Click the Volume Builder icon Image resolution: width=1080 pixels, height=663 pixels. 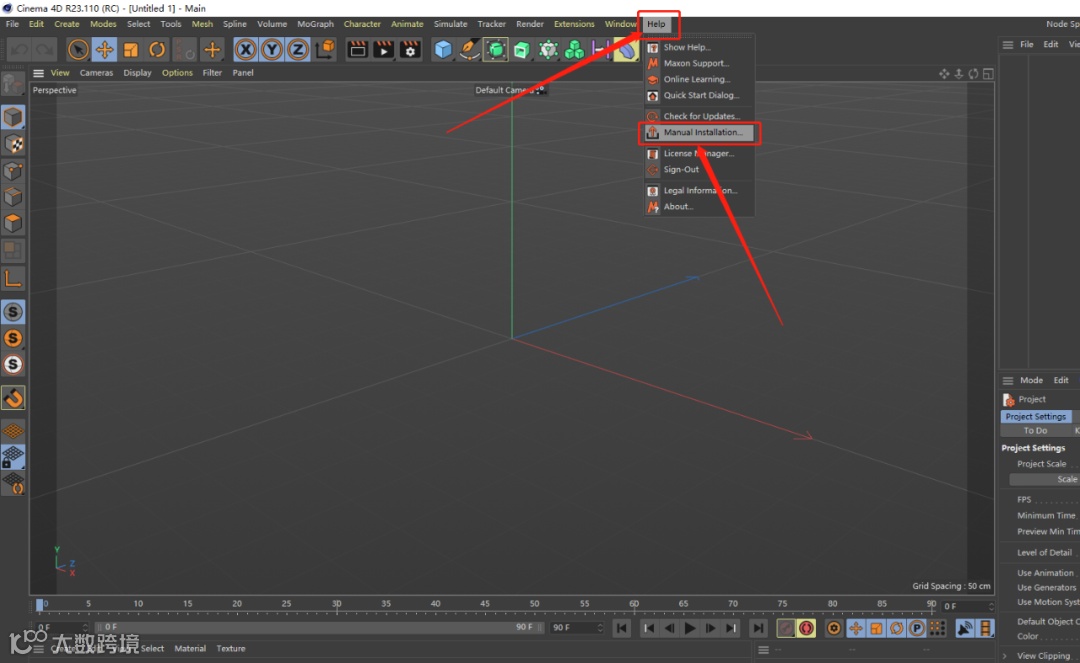(548, 50)
